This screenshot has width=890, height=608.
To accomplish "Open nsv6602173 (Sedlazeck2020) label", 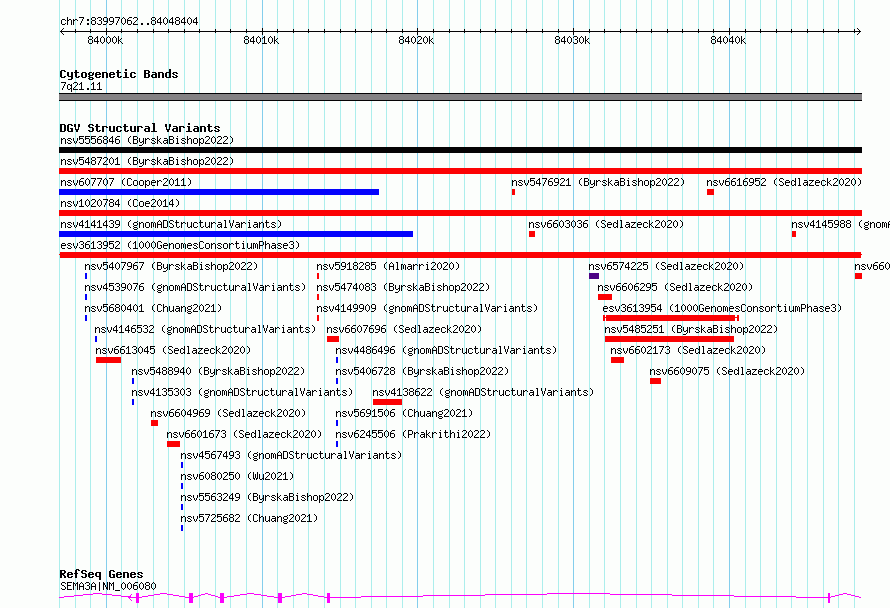I will pos(688,350).
